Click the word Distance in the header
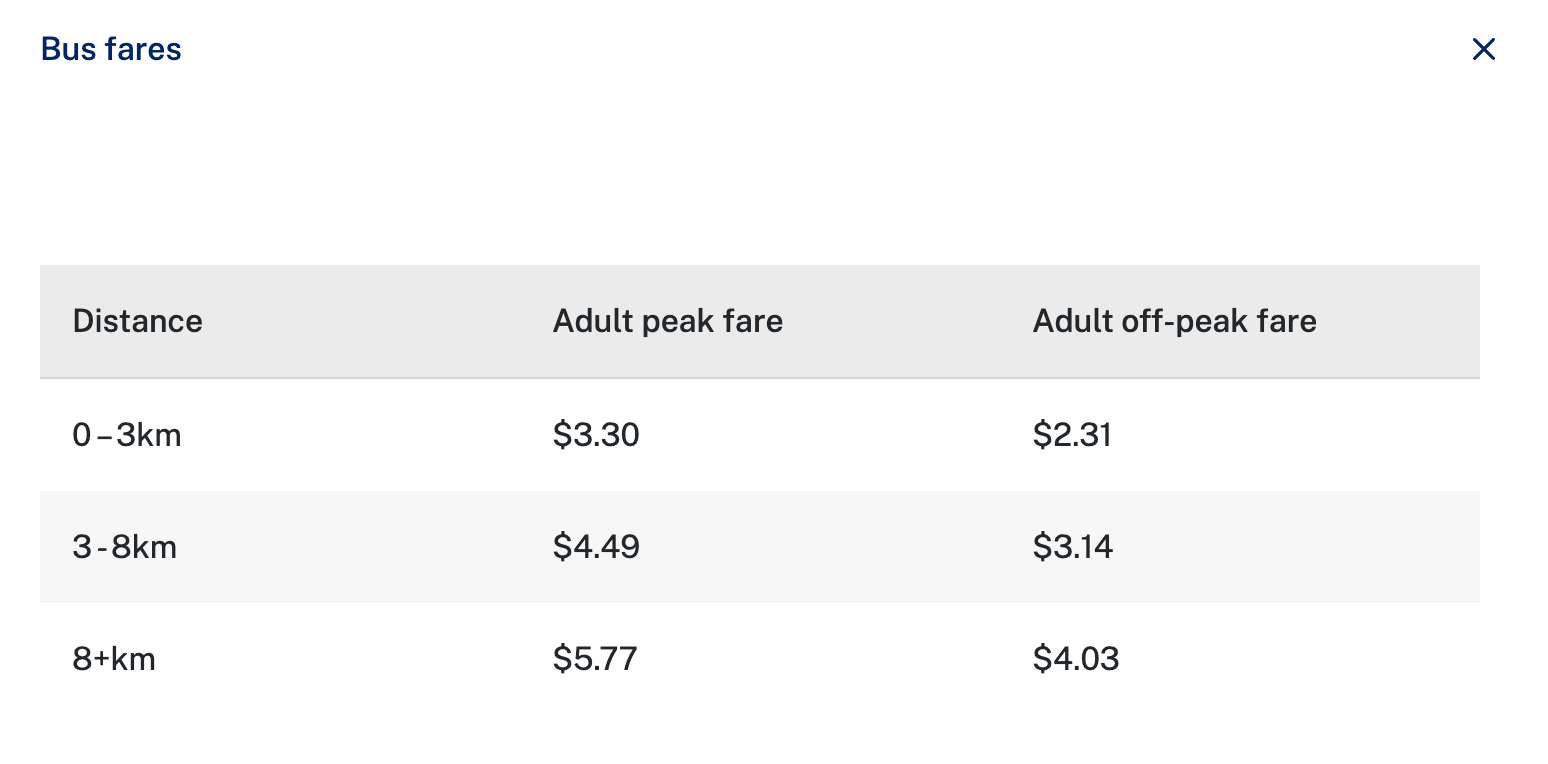The image size is (1548, 764). pyautogui.click(x=138, y=321)
